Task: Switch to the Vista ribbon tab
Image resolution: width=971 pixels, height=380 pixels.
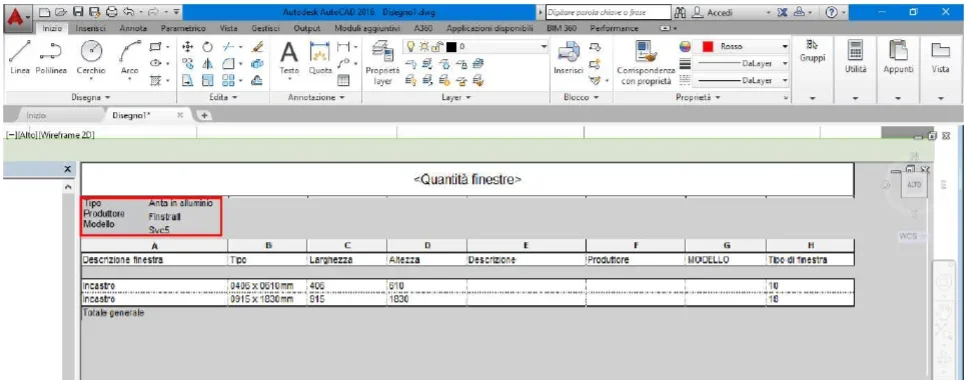Action: coord(229,28)
